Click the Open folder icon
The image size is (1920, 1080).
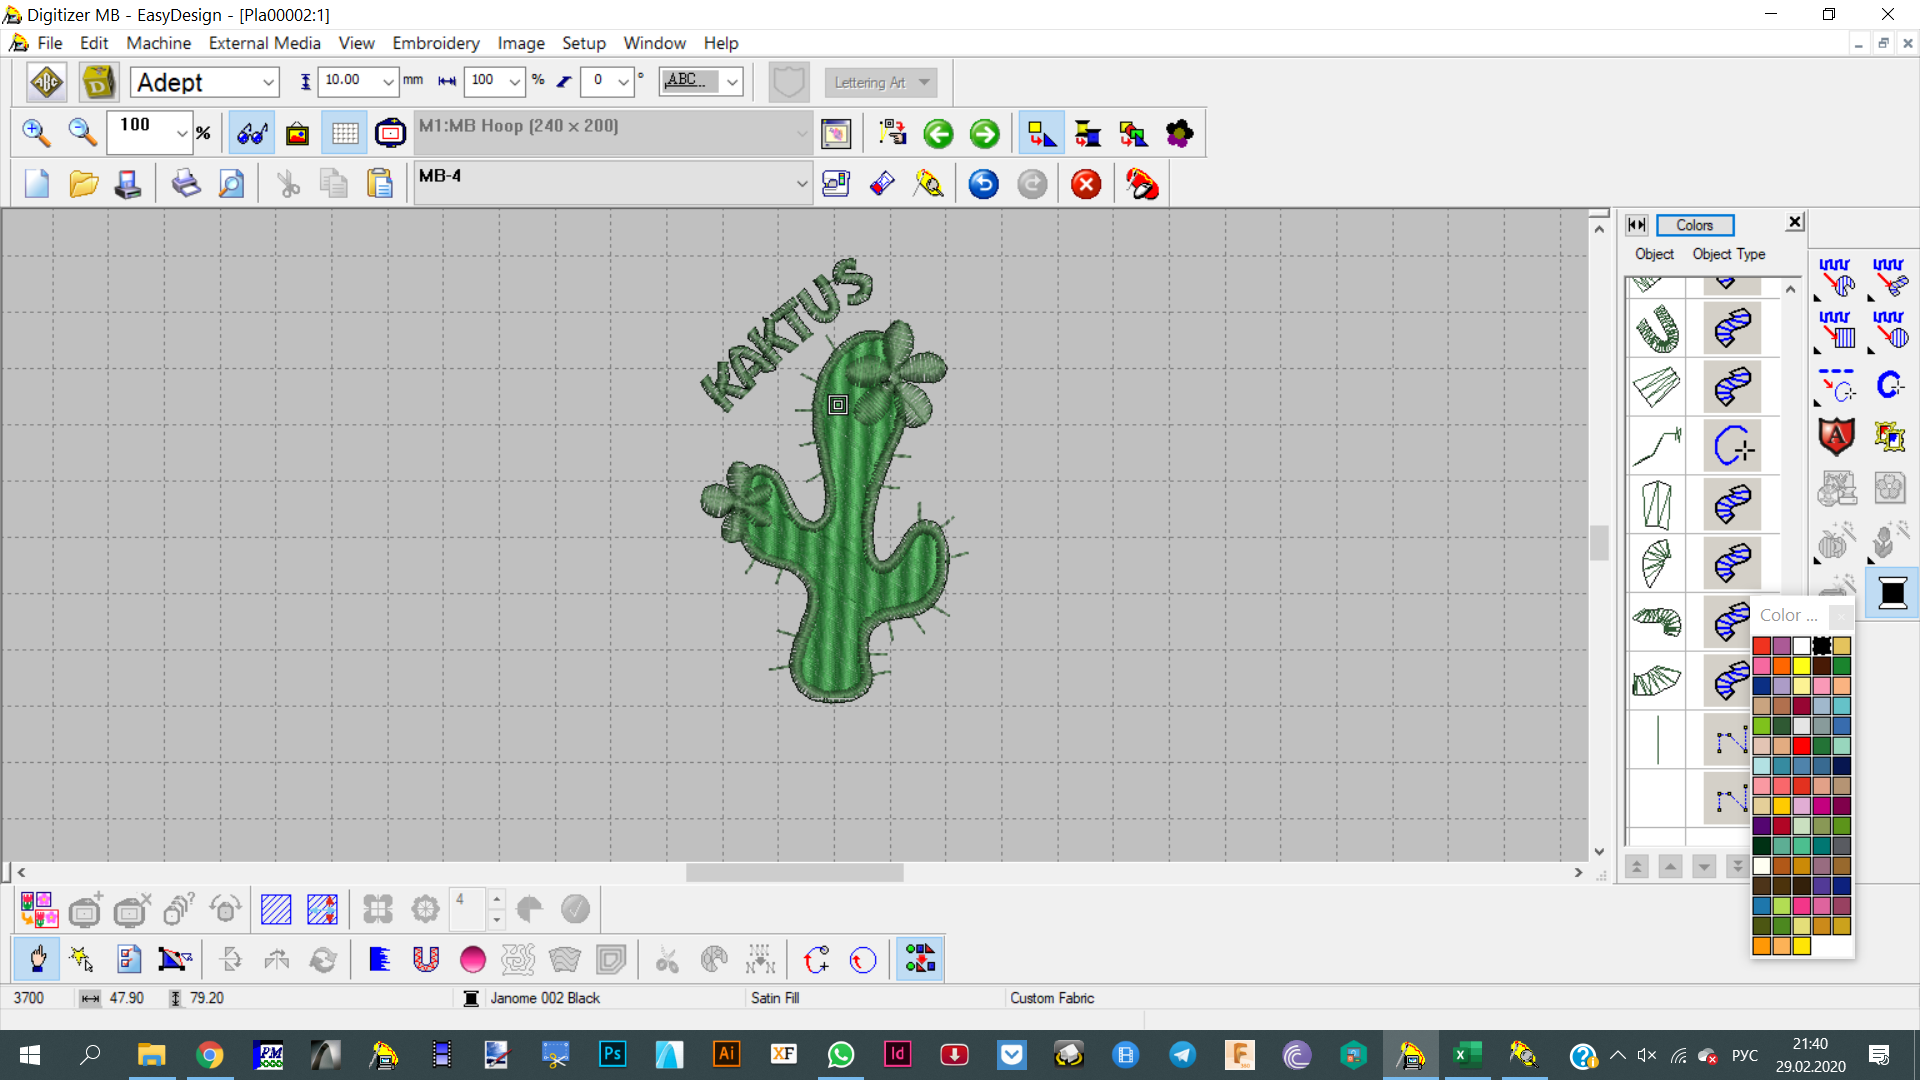83,184
